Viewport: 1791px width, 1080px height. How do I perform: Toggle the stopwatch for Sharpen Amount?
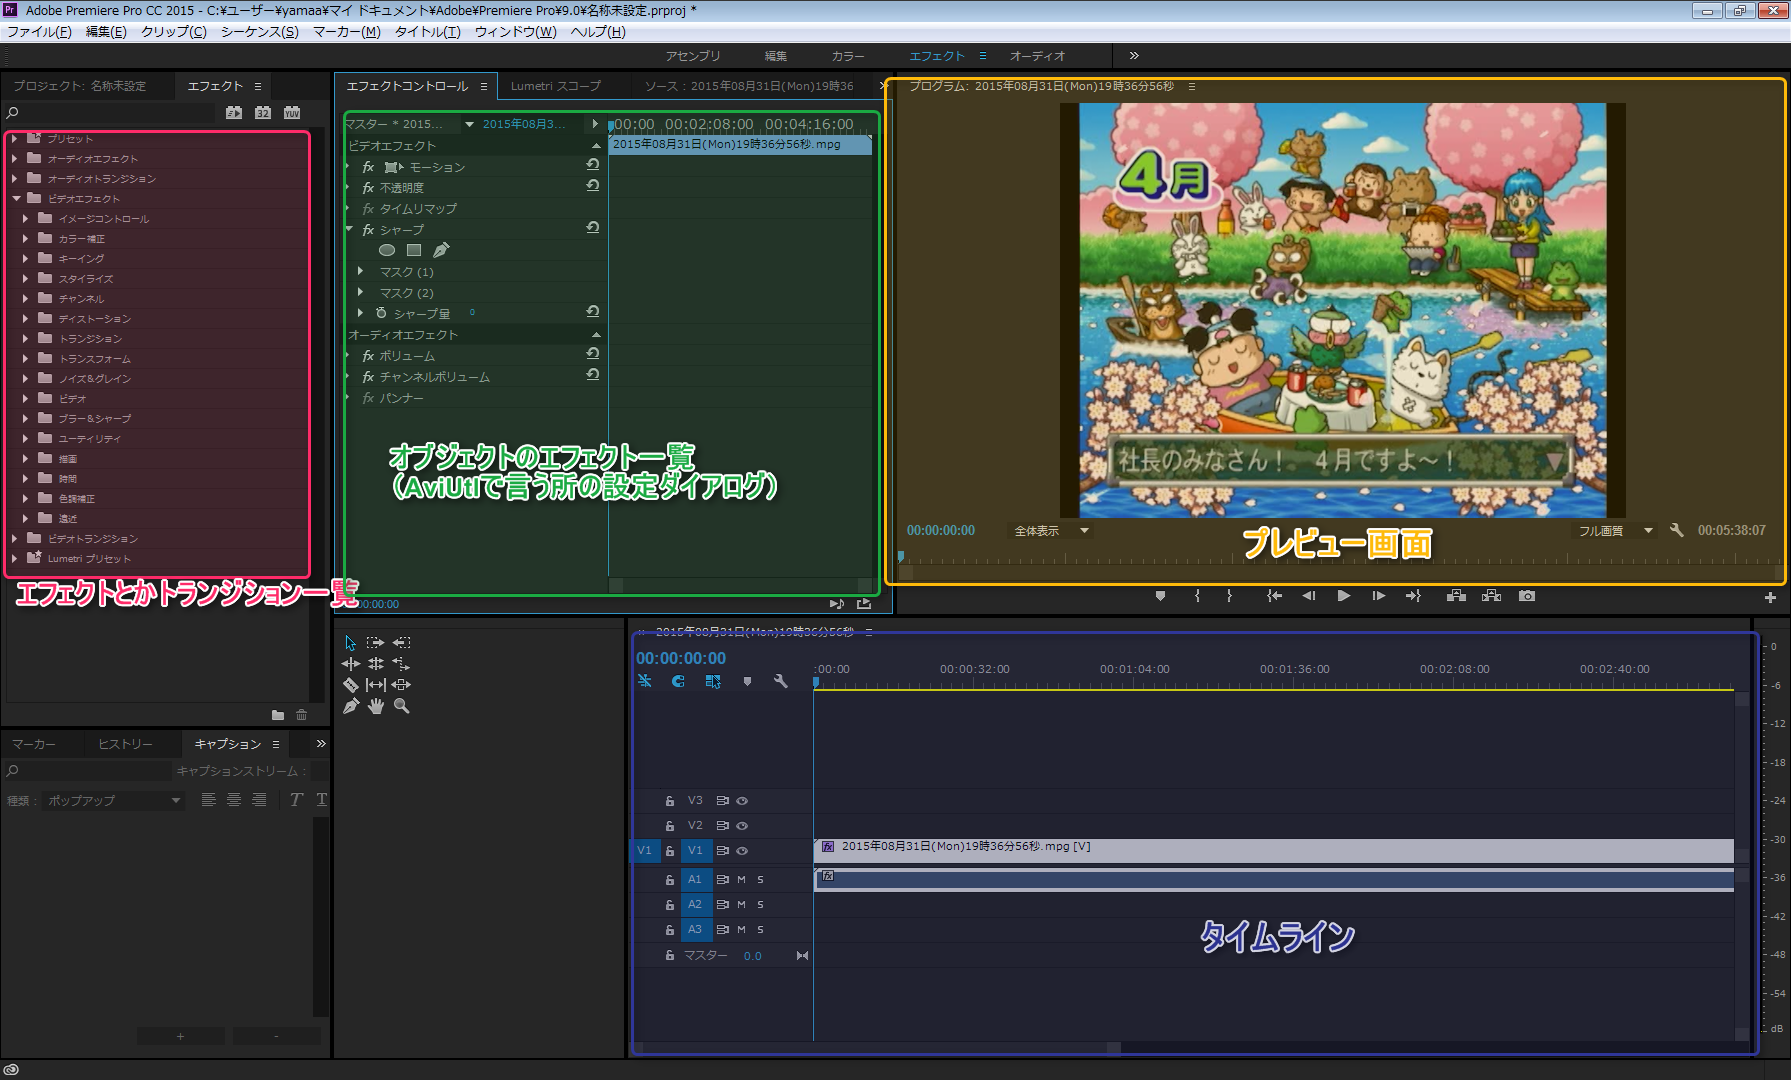tap(381, 313)
